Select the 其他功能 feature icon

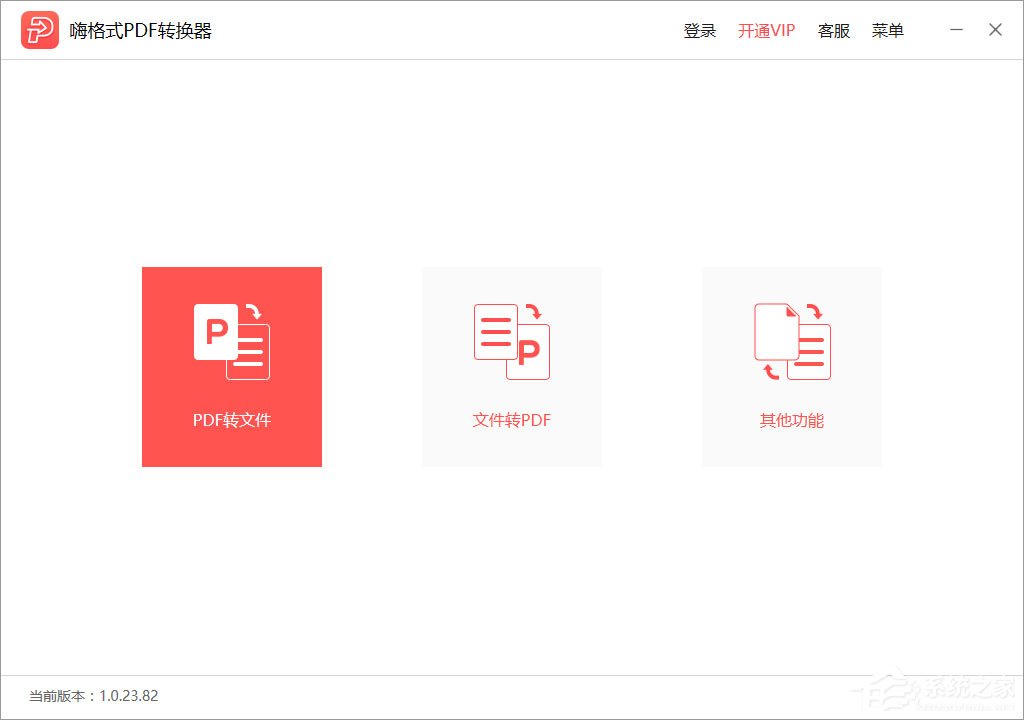[x=791, y=340]
